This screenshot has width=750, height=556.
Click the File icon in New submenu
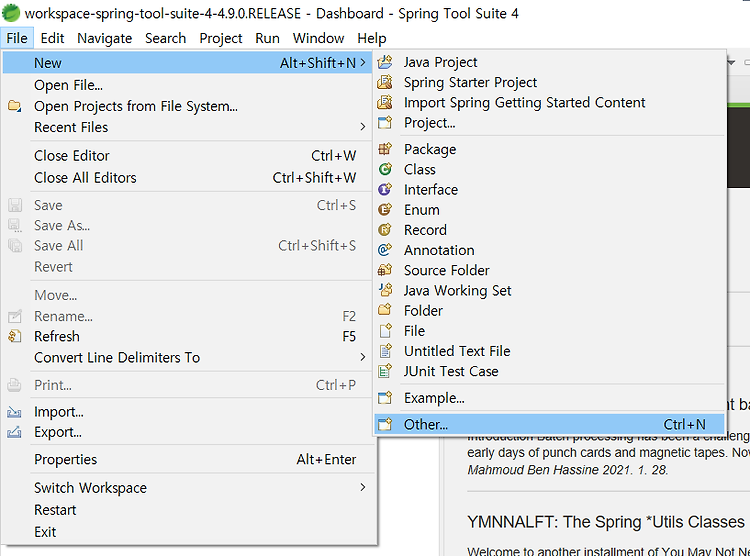(385, 331)
